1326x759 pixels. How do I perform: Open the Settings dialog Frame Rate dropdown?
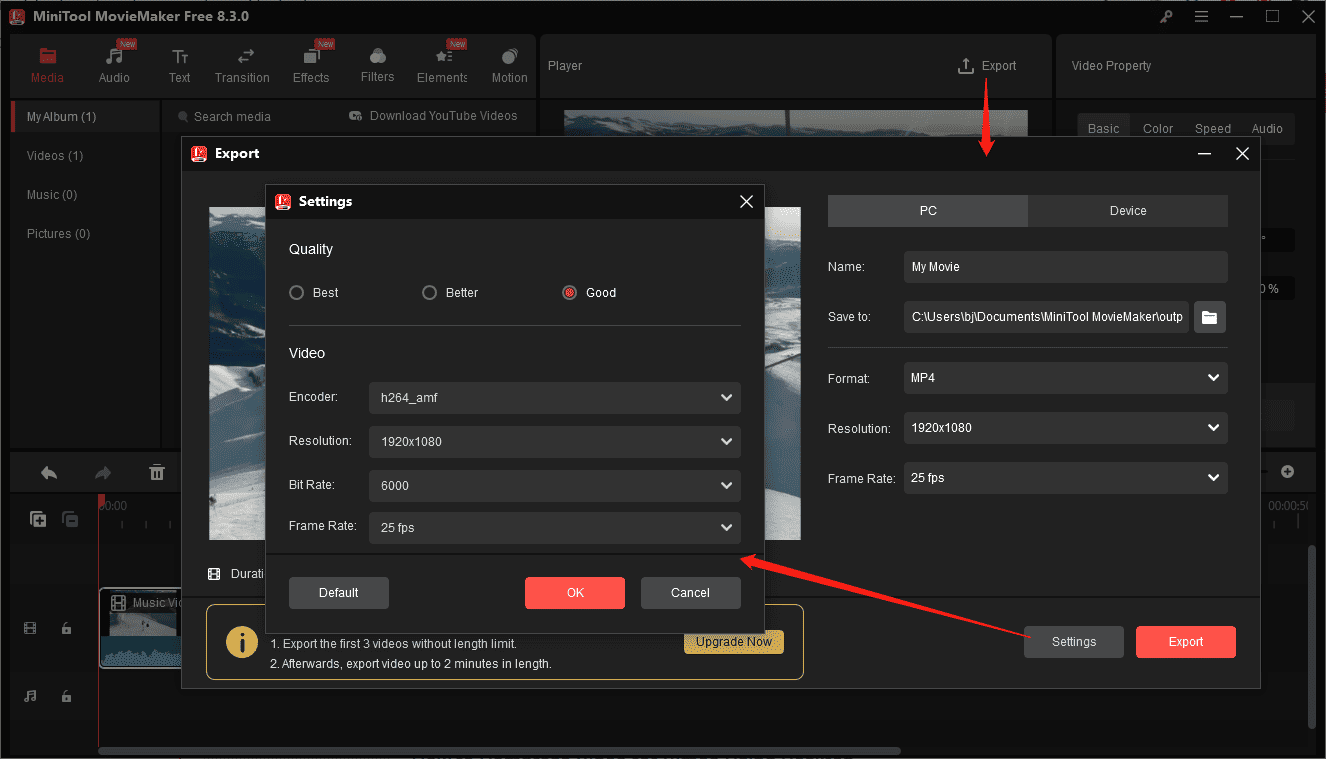click(555, 528)
